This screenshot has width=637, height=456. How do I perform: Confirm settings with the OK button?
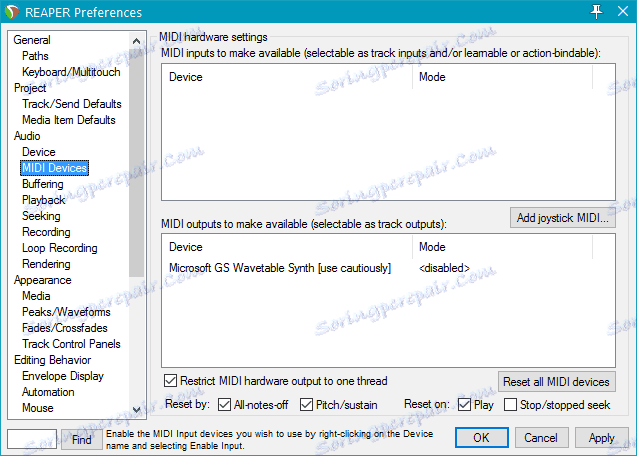tap(481, 438)
